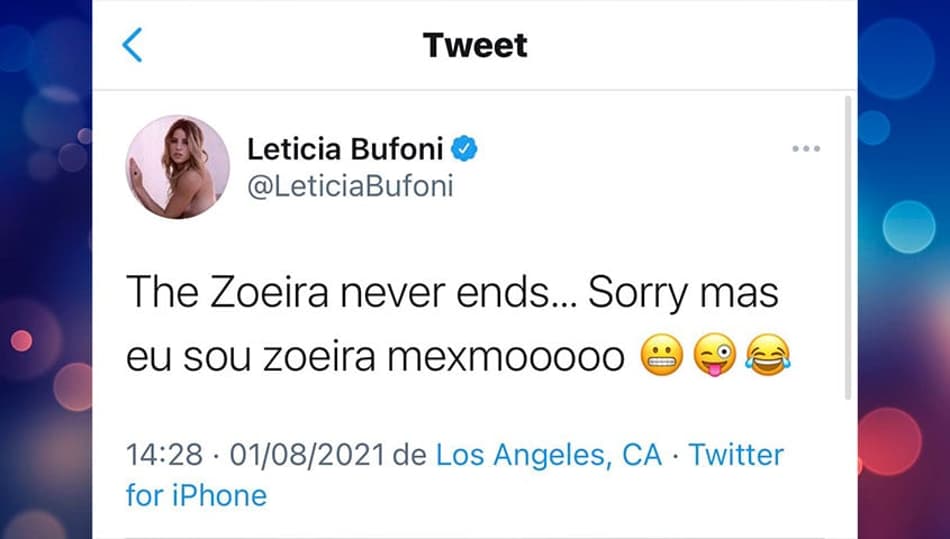950x539 pixels.
Task: Click the blue verified badge
Action: click(x=464, y=149)
